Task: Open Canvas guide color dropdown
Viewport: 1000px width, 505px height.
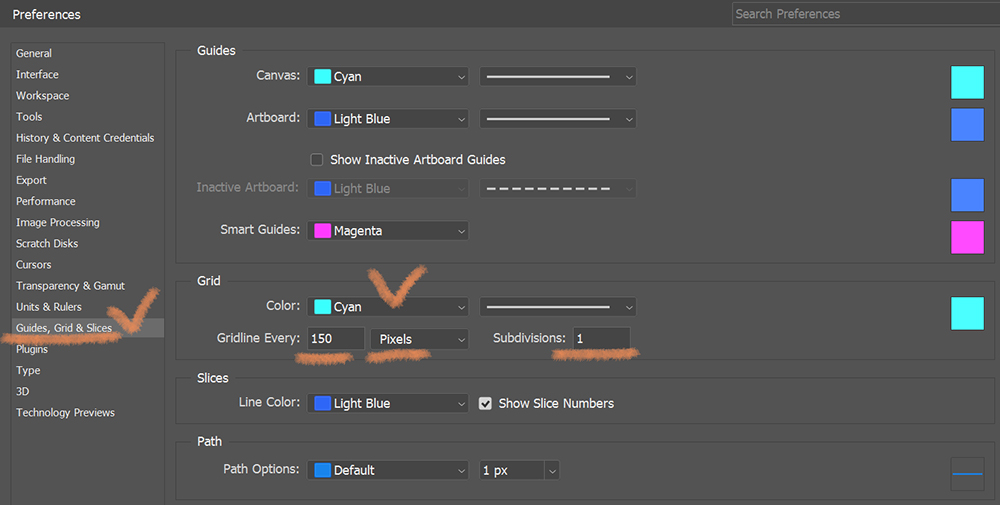Action: [388, 77]
